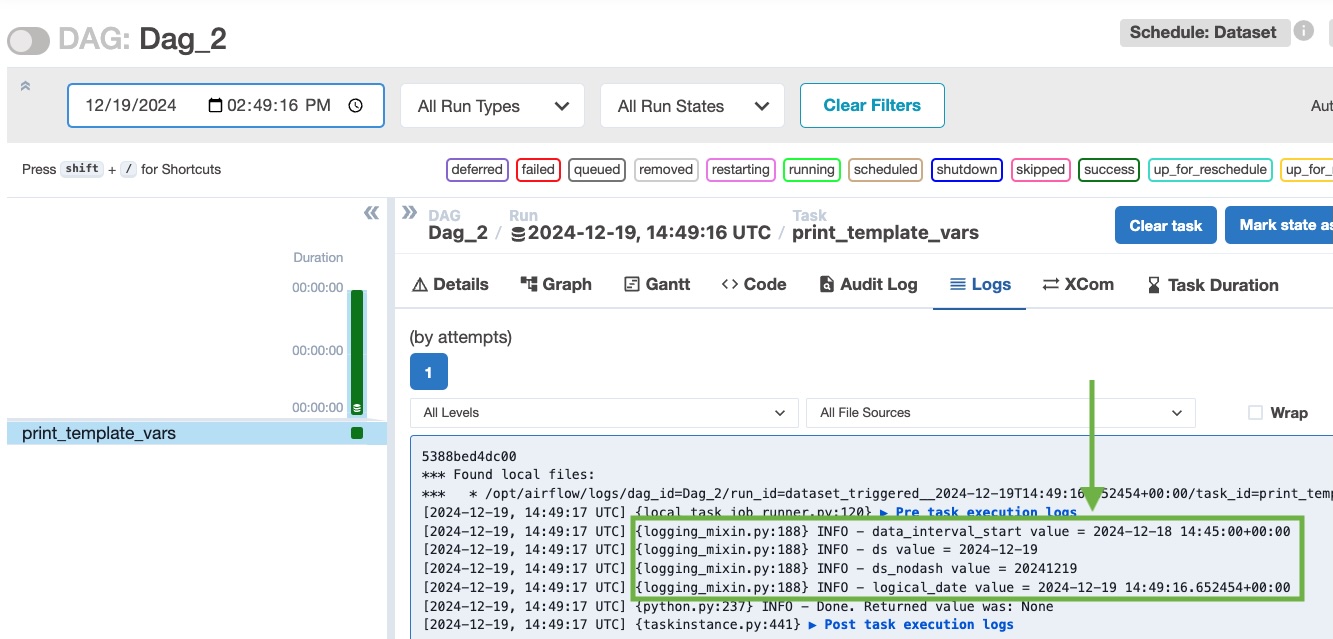Collapse the filters bar with double chevron
This screenshot has width=1333, height=639.
pyautogui.click(x=25, y=86)
